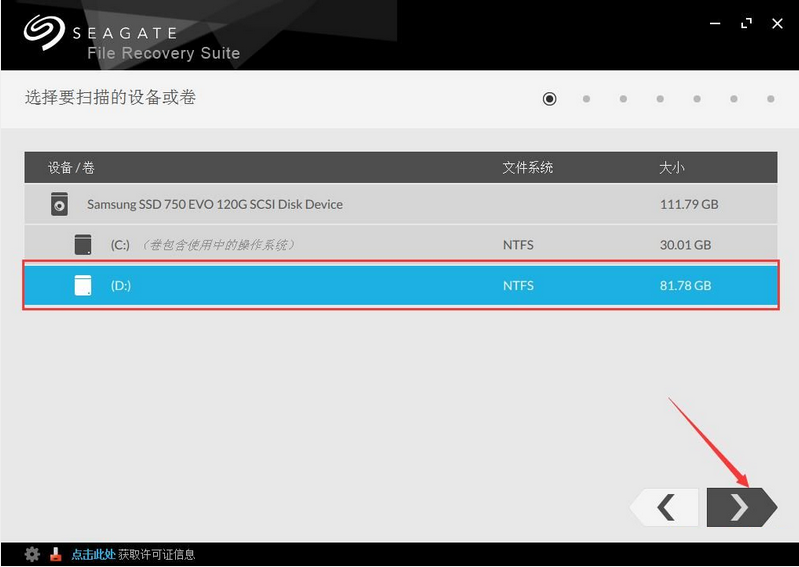Click the license stamp icon
The height and width of the screenshot is (567, 799).
[x=56, y=554]
